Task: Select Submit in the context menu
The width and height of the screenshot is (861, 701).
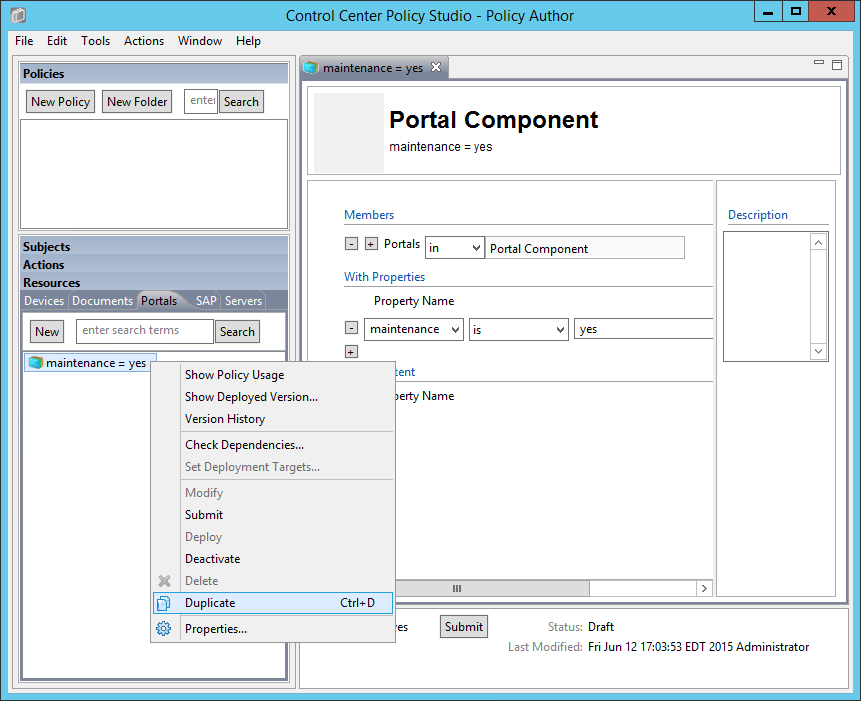Action: (x=273, y=515)
